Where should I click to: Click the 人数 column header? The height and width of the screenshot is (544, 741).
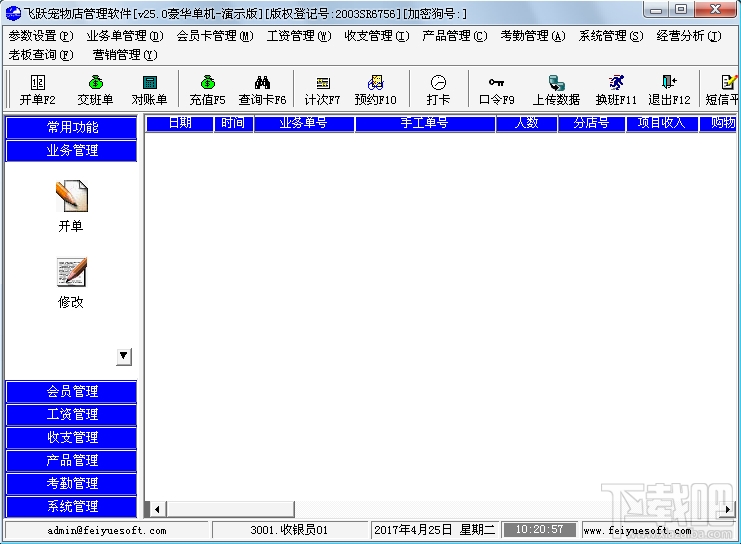click(x=526, y=123)
